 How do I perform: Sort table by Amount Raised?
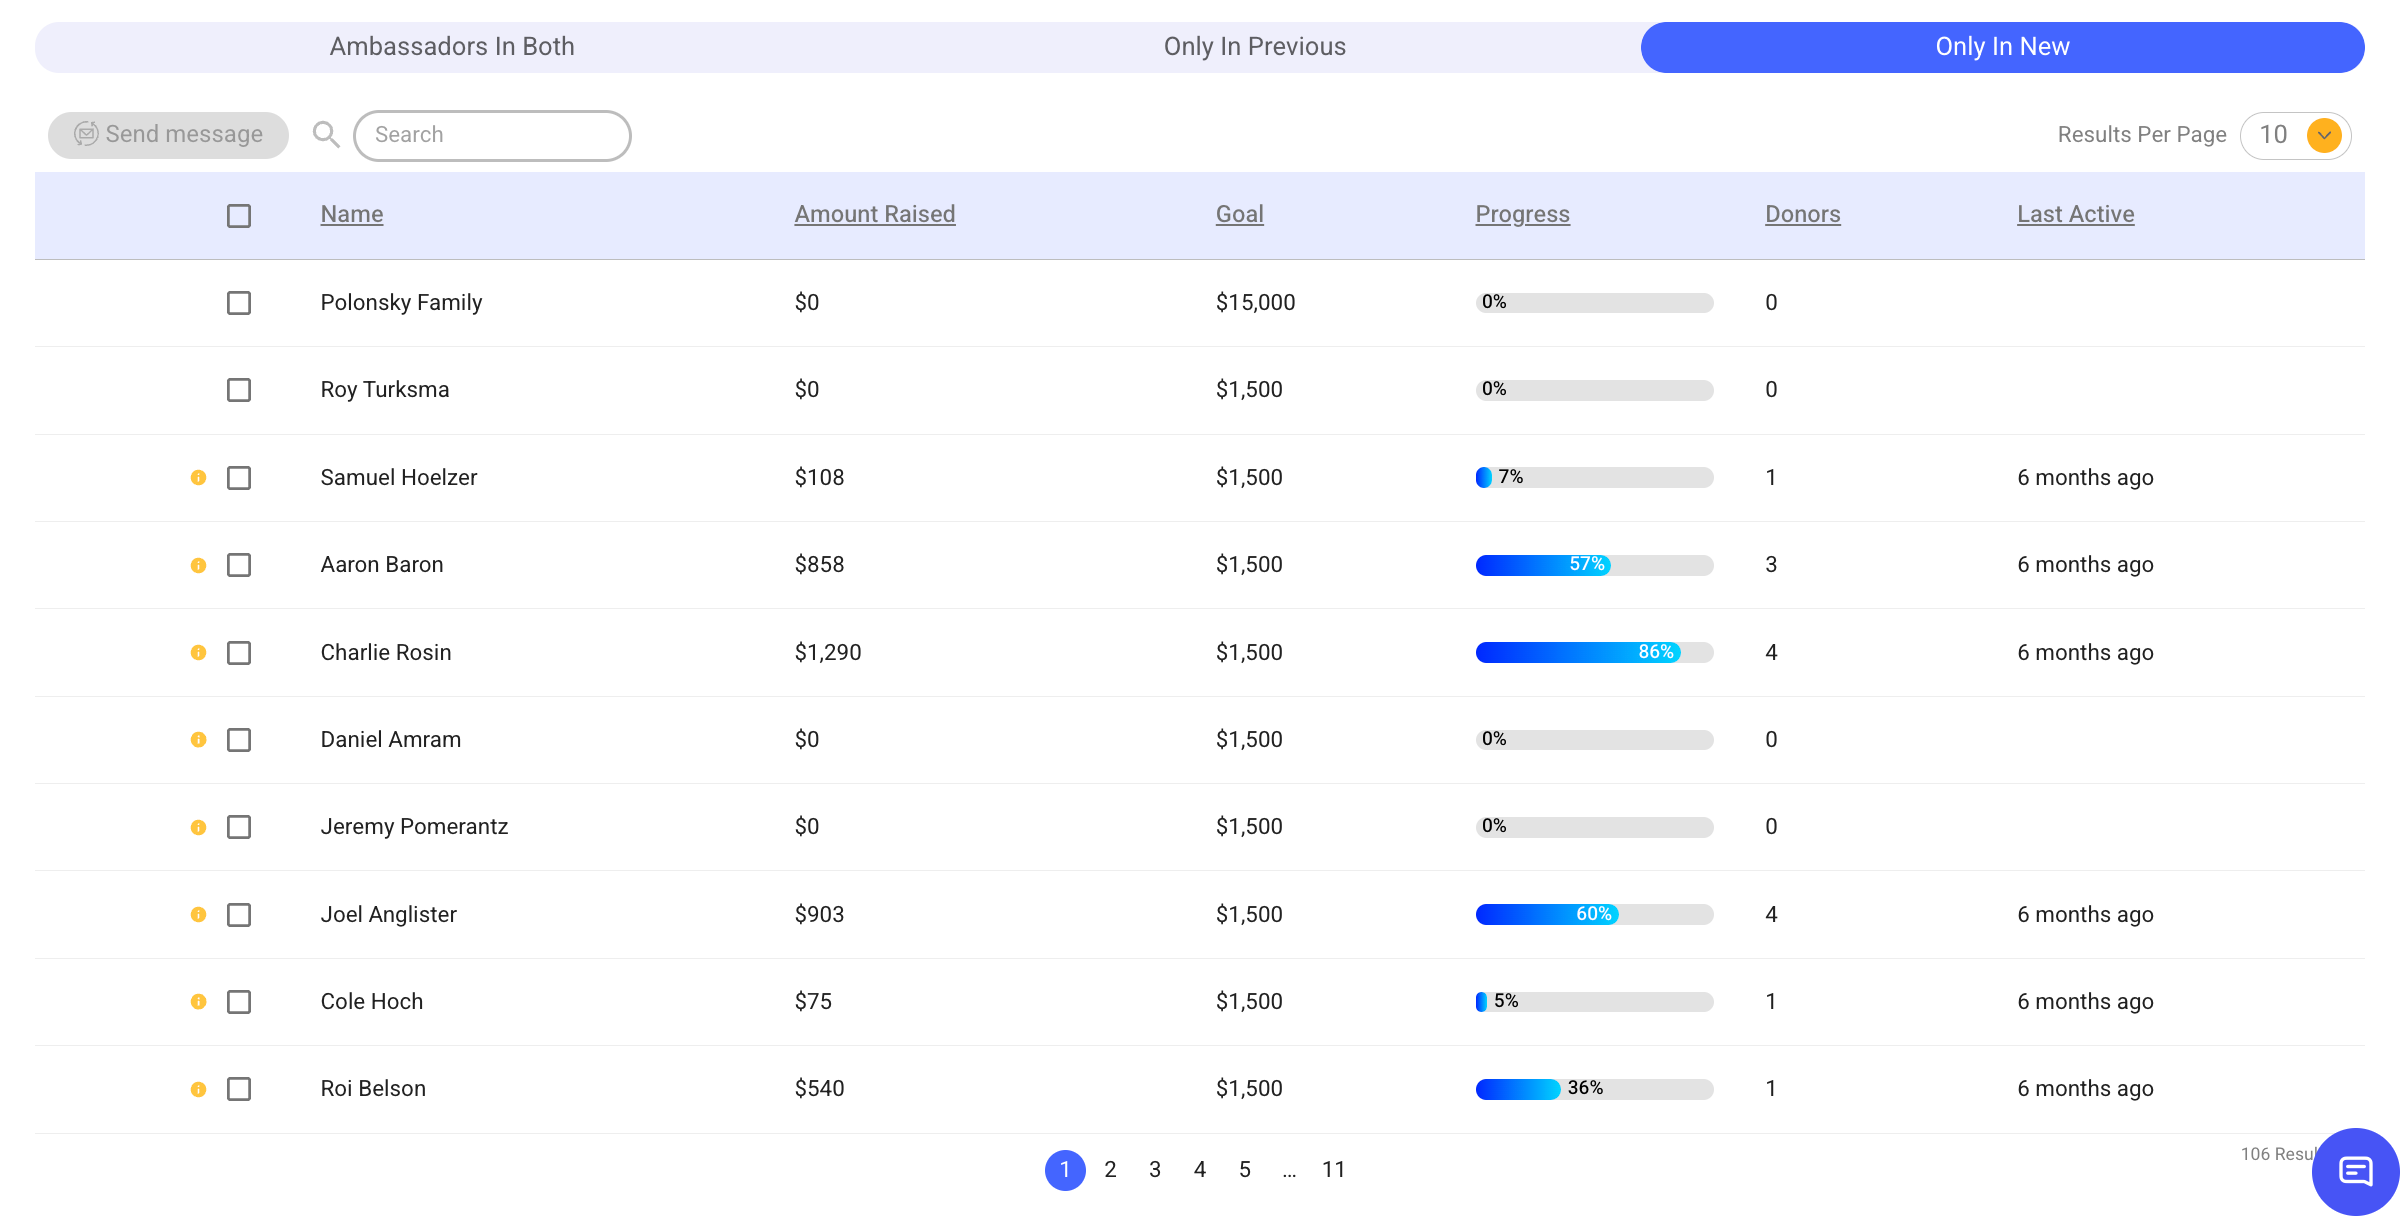pyautogui.click(x=875, y=214)
